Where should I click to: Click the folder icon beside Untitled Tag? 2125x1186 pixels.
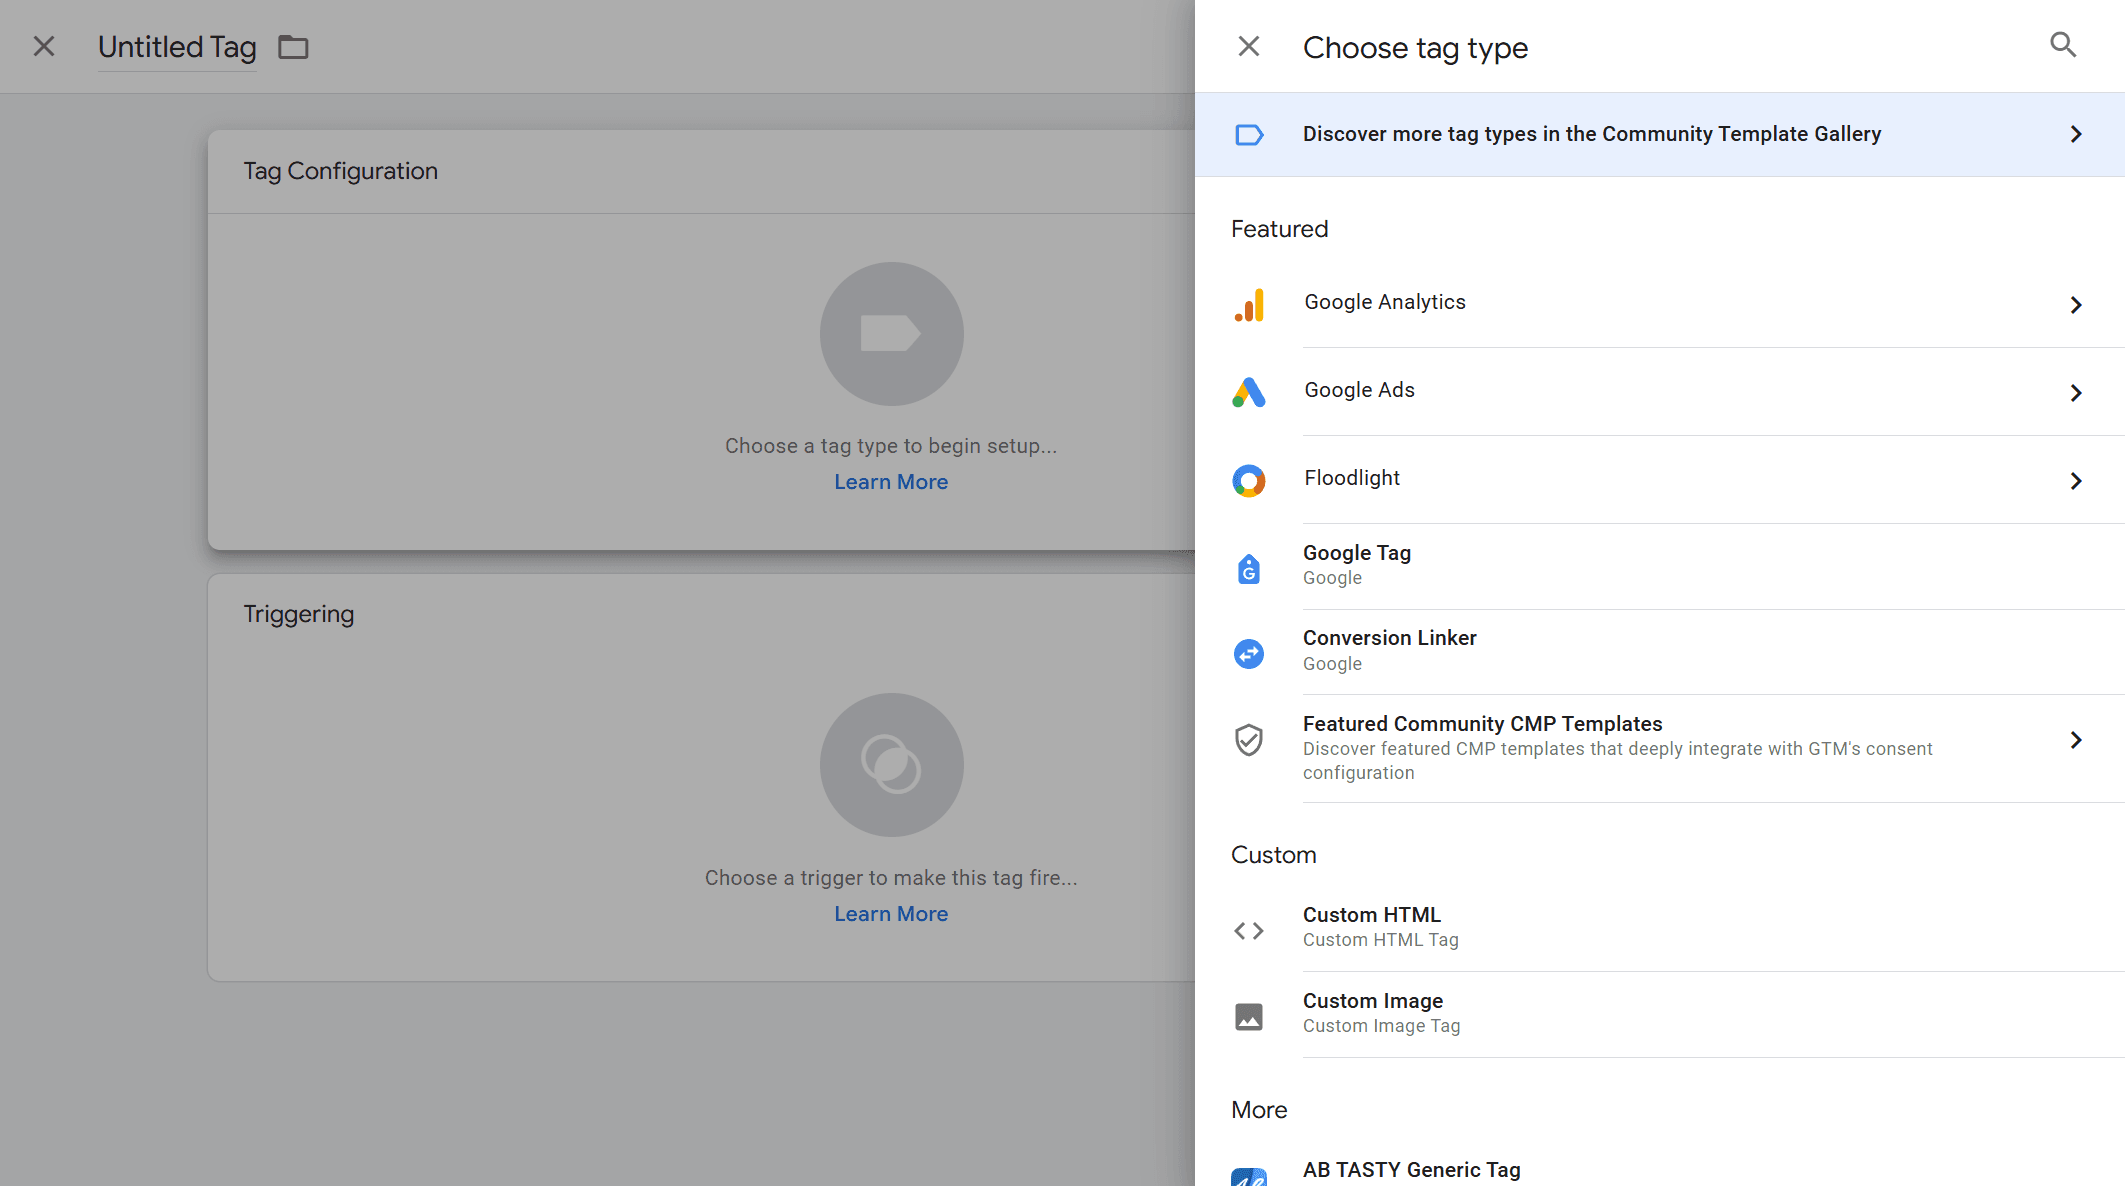point(293,47)
